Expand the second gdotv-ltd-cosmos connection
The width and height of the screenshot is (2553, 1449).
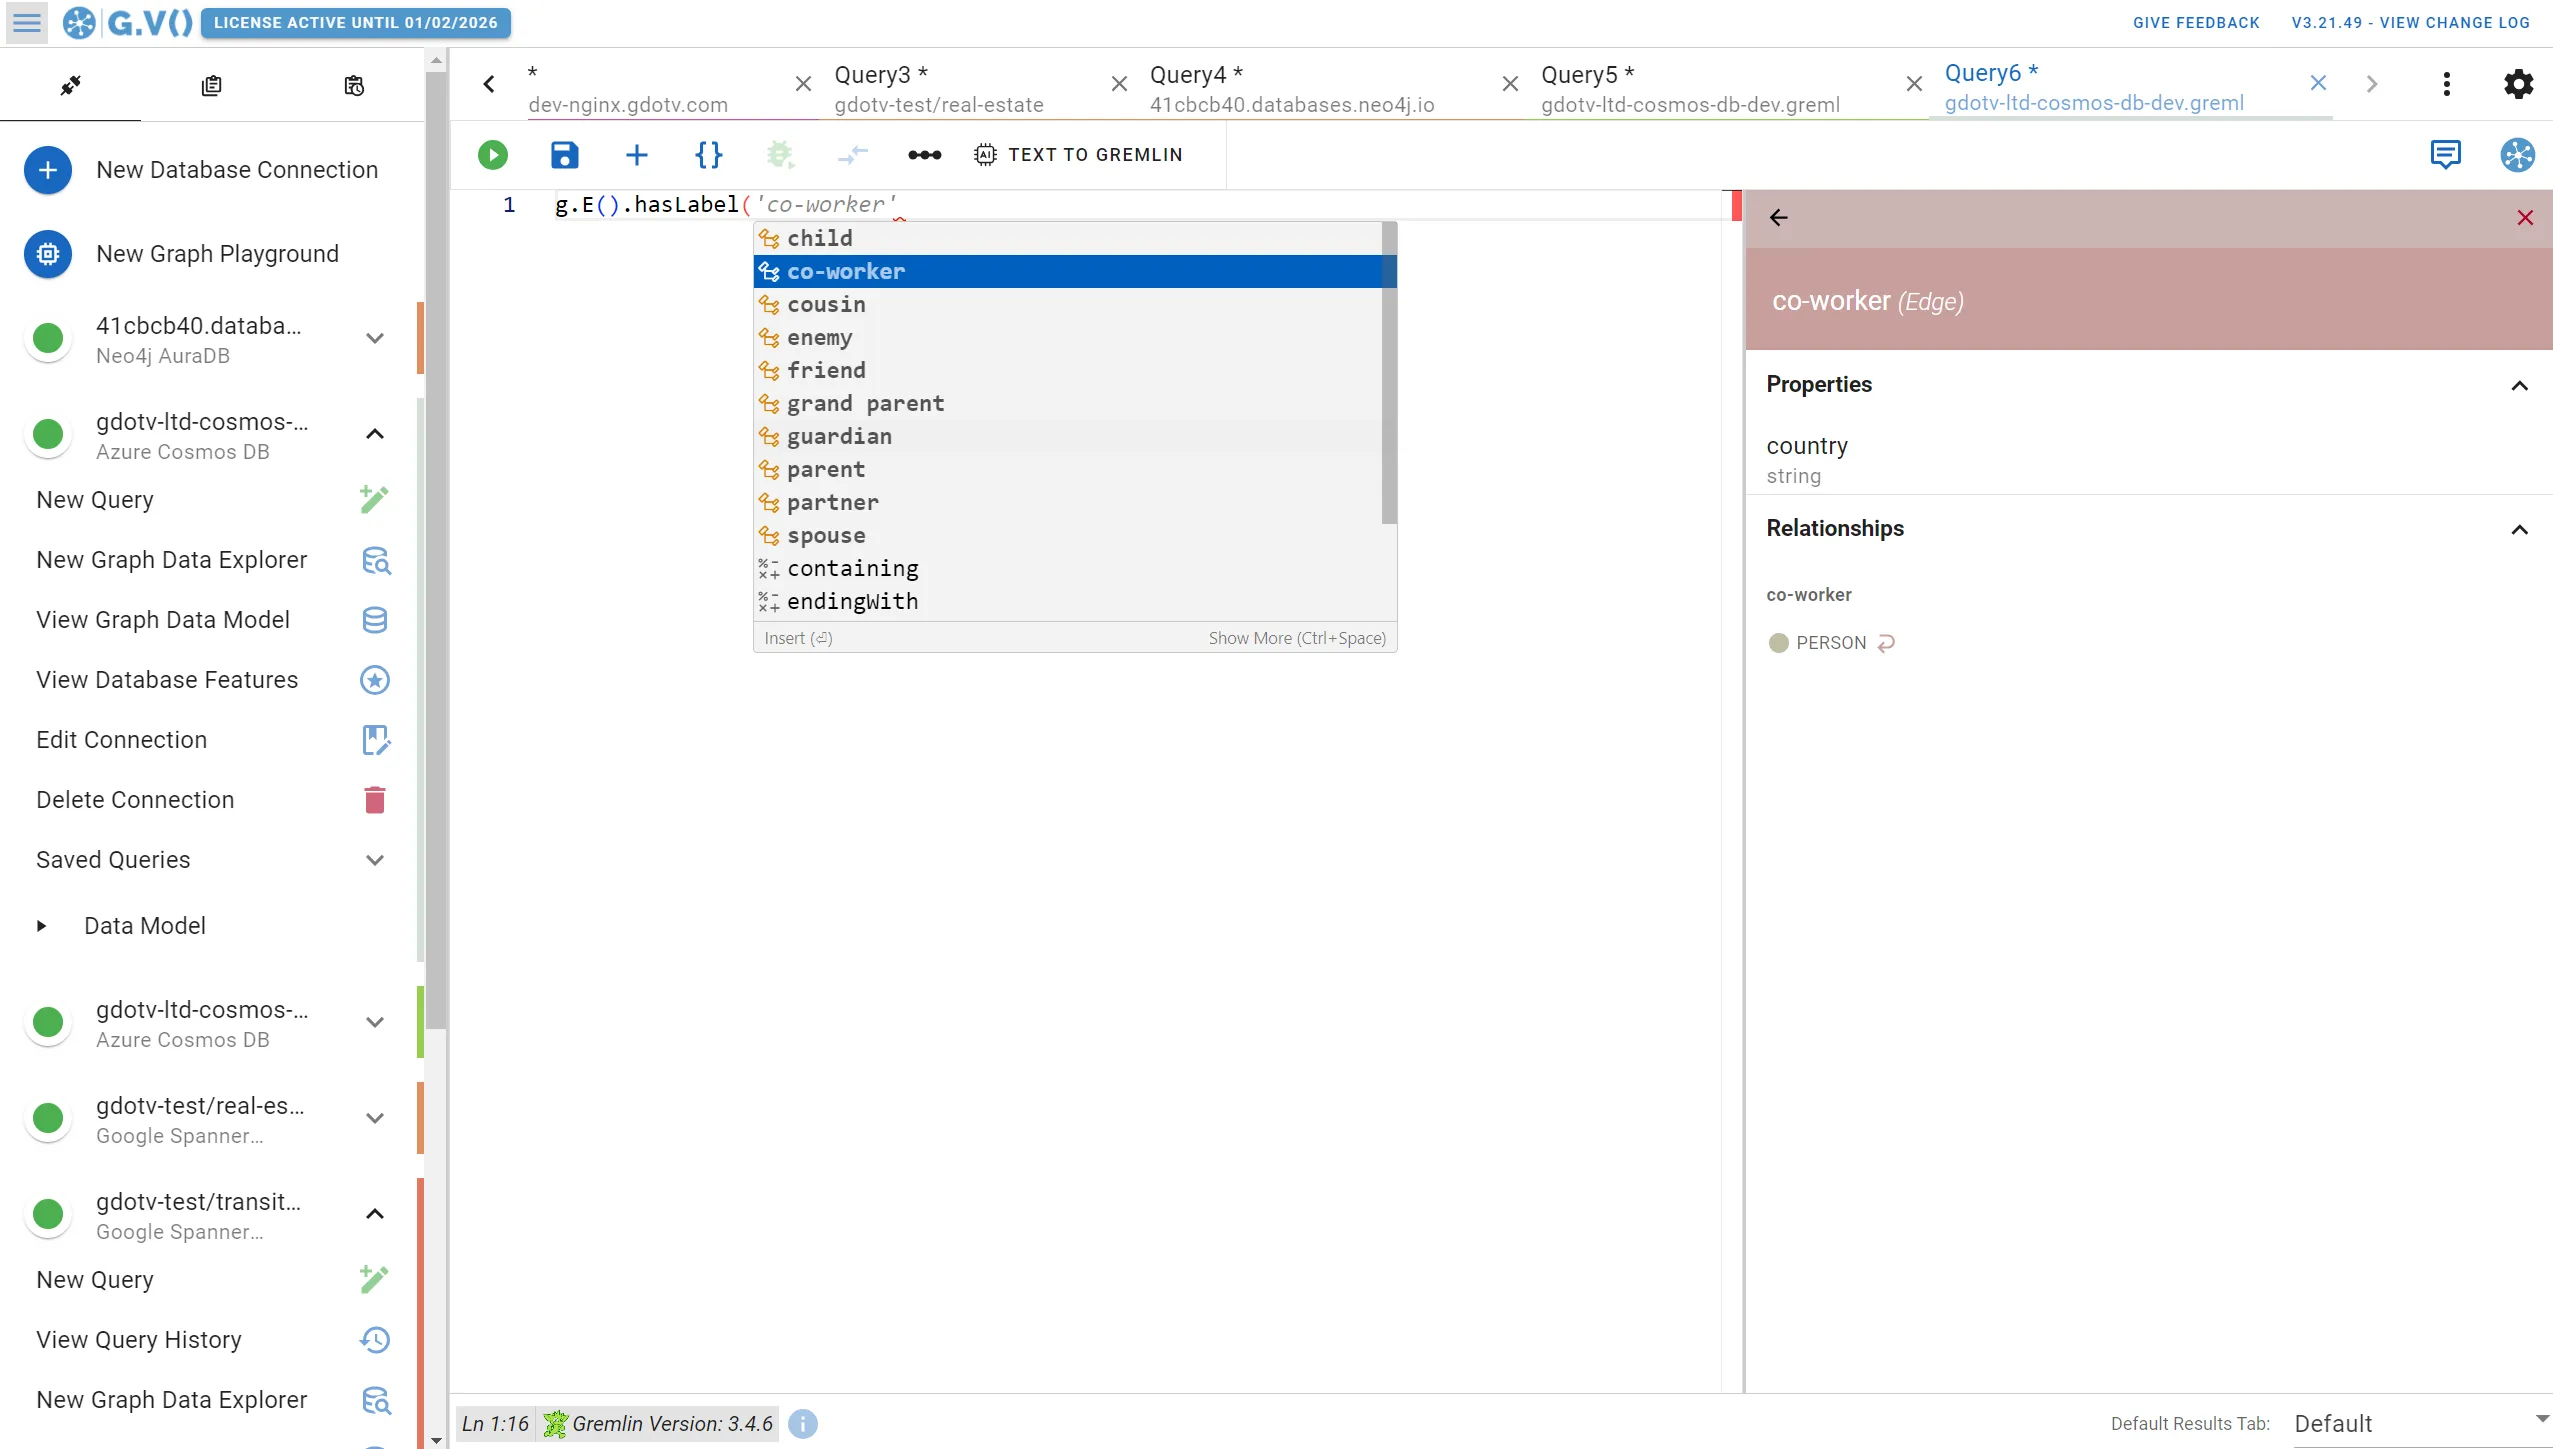point(375,1022)
